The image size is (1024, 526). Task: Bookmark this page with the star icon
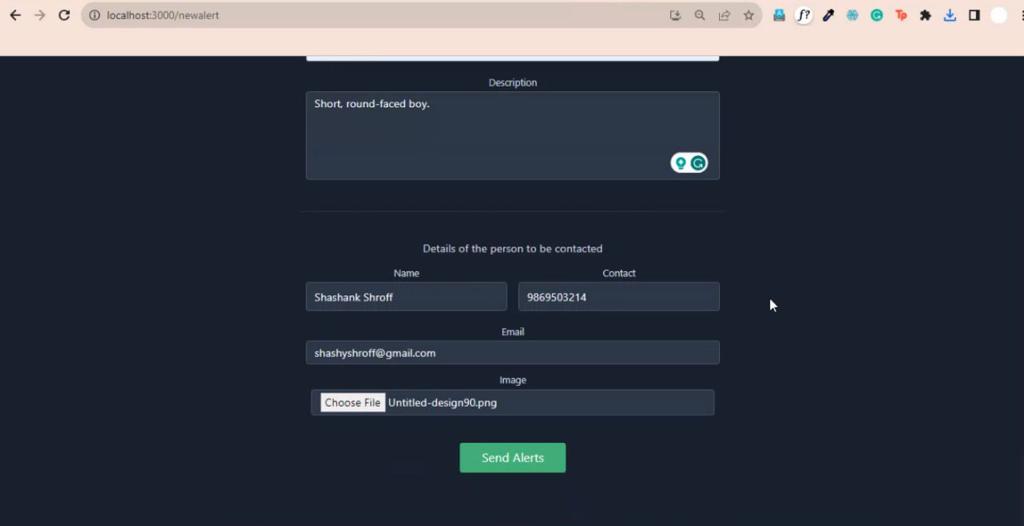748,15
